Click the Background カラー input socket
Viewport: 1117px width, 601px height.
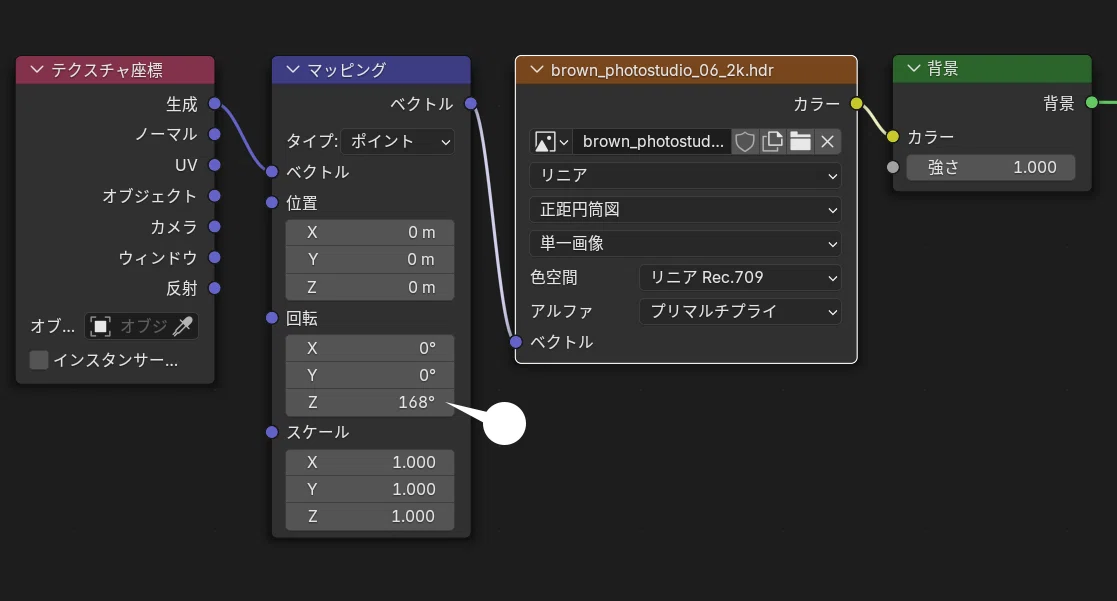click(893, 136)
